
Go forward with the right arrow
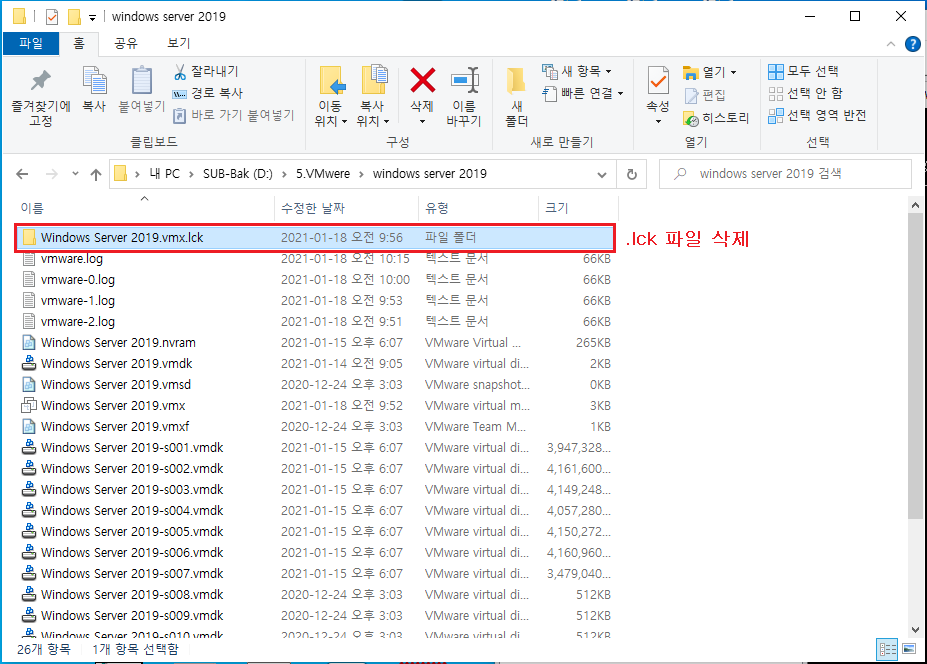coord(52,174)
